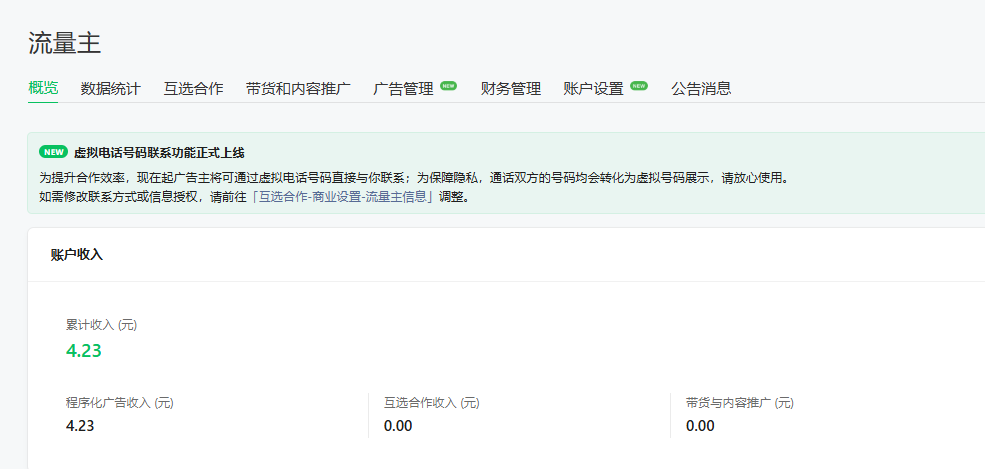Click the 累计收入 (元) label
Viewport: 985px width, 469px height.
[102, 325]
